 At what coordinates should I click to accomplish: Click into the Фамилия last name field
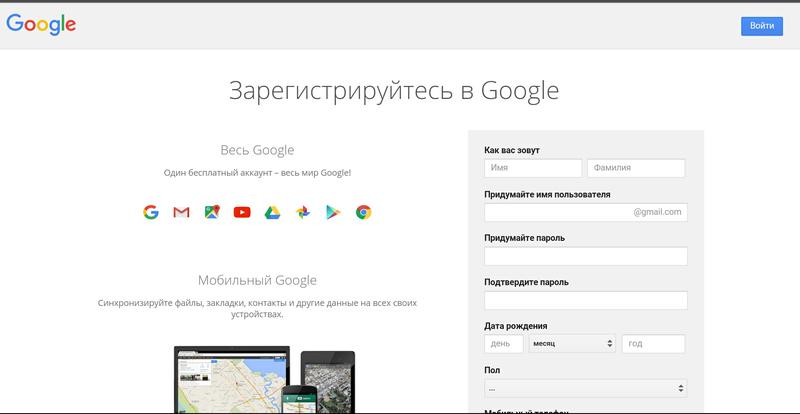[636, 168]
